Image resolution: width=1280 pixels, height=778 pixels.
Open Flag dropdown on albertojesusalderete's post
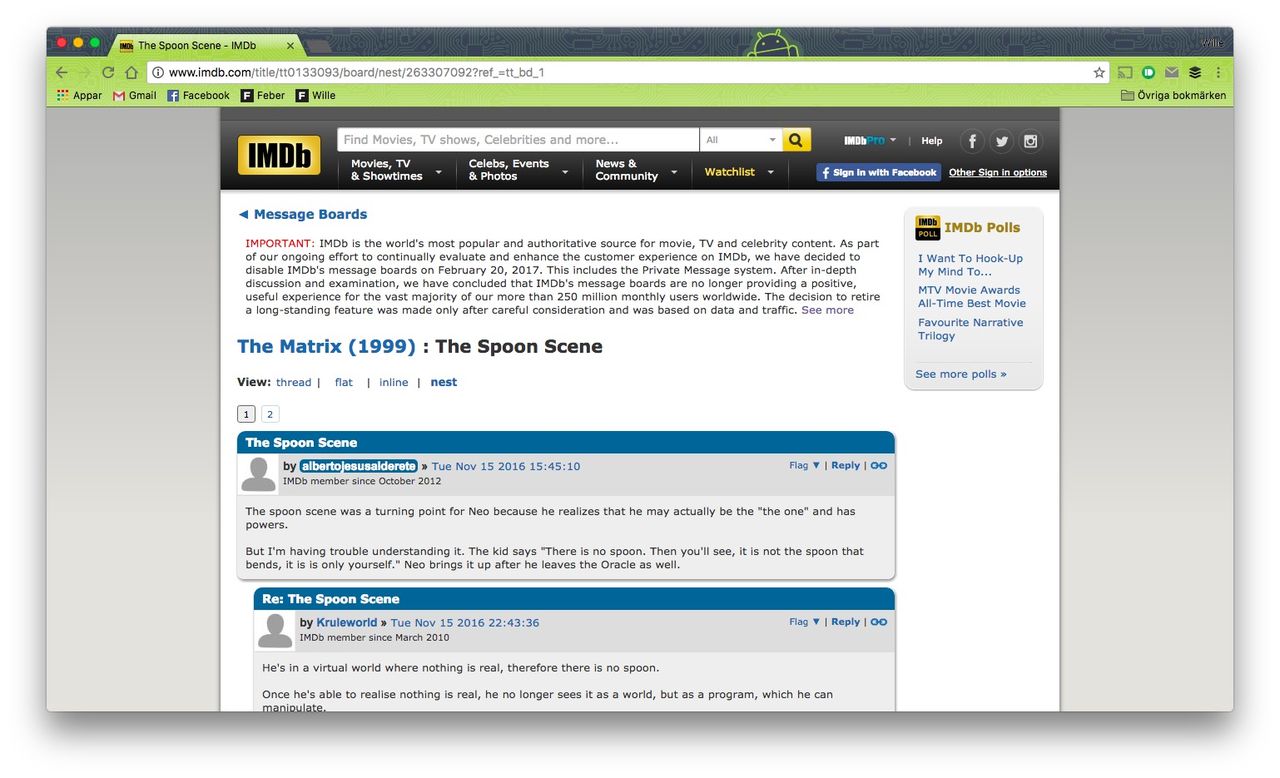804,465
